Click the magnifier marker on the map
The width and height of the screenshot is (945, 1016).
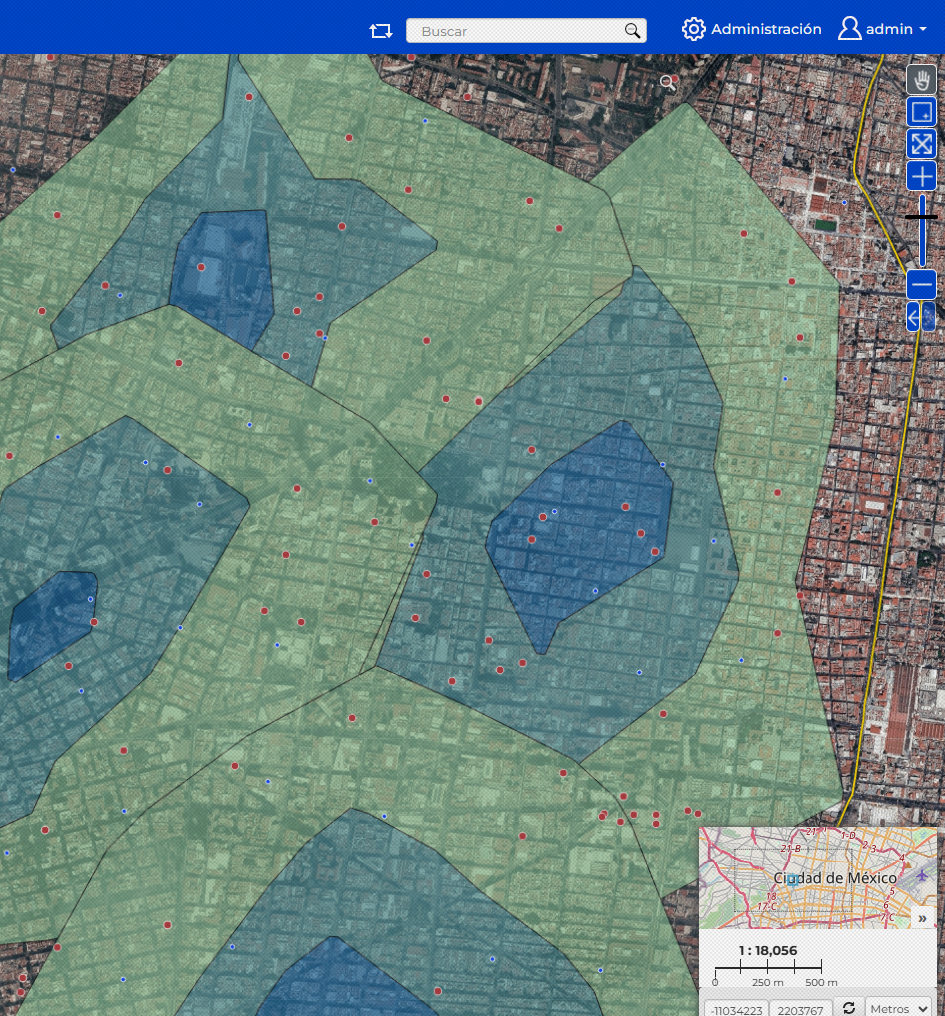click(x=668, y=83)
